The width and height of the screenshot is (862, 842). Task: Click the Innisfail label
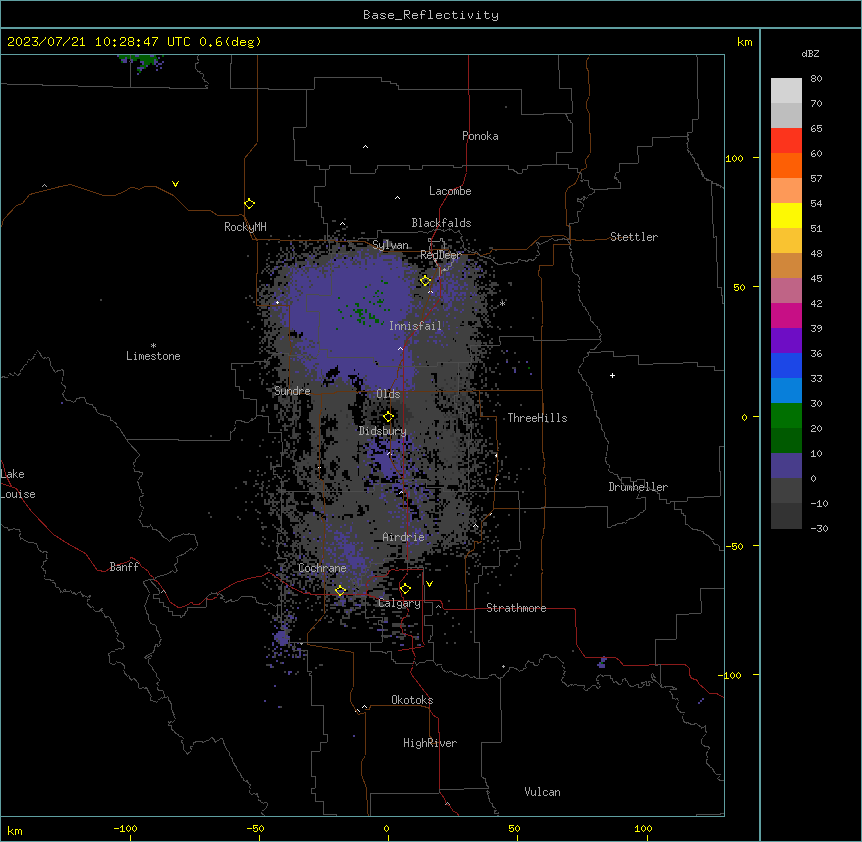tap(415, 326)
